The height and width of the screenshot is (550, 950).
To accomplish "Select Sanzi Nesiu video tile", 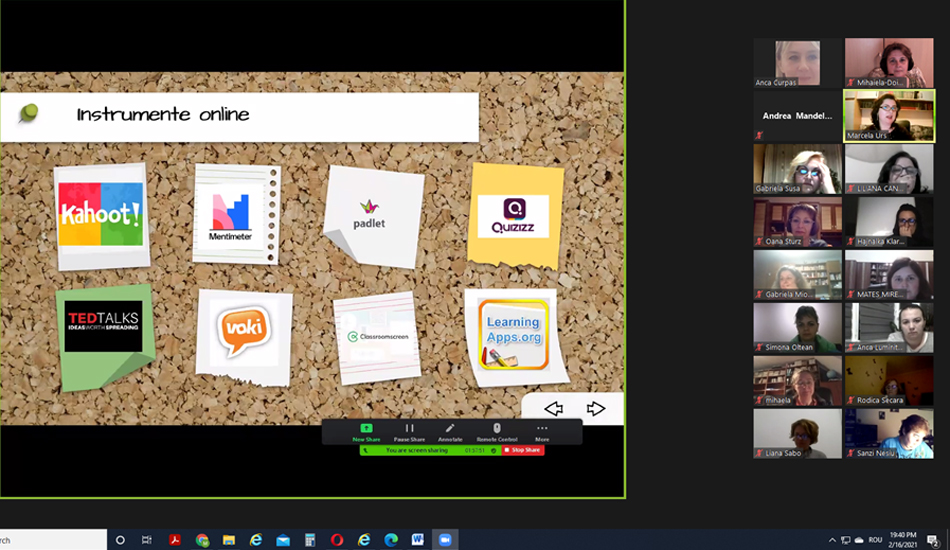I will 889,434.
